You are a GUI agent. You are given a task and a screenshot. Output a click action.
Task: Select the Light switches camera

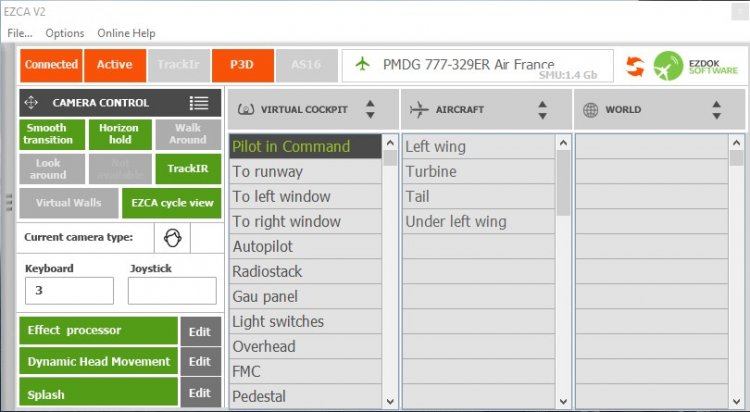305,321
